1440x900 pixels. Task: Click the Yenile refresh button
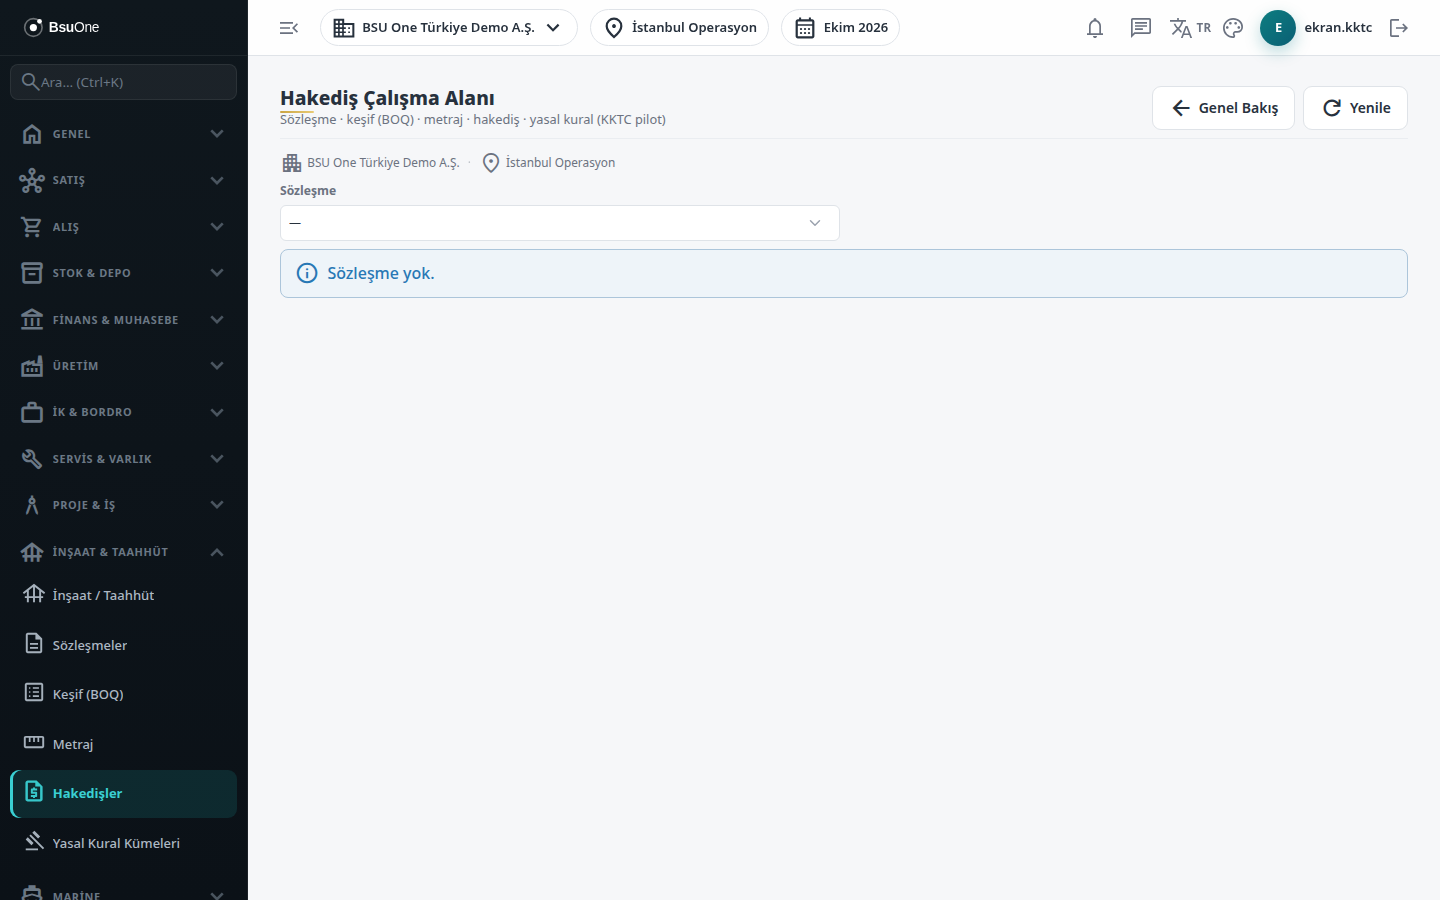point(1356,108)
